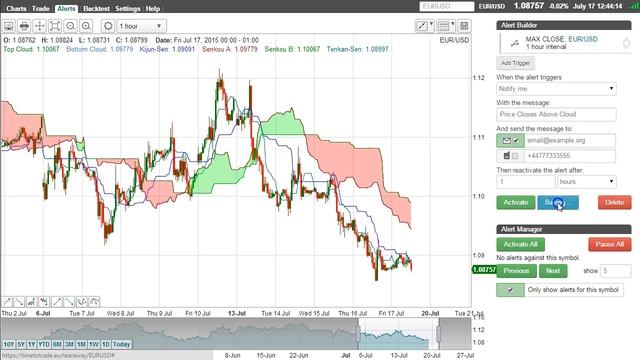Viewport: 640px width, 360px height.
Task: Click the EURUSD symbol search field
Action: 447,6
